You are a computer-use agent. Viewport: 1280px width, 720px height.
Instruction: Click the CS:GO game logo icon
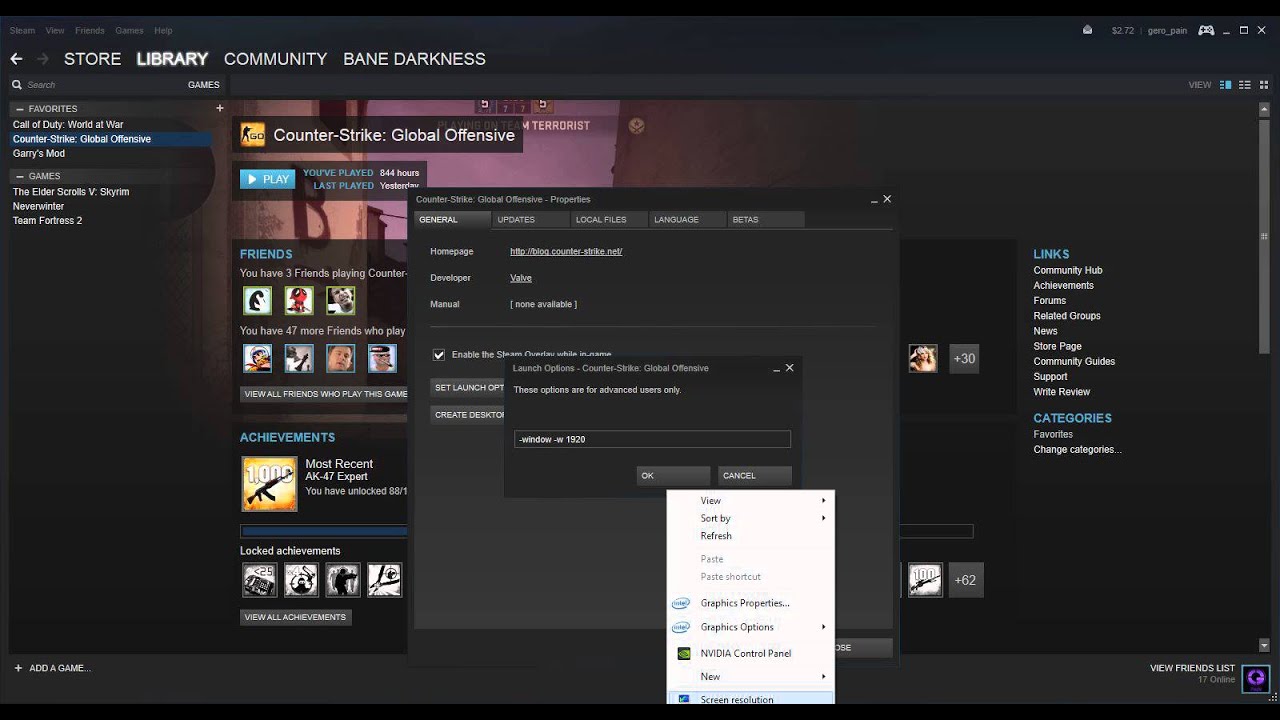253,135
